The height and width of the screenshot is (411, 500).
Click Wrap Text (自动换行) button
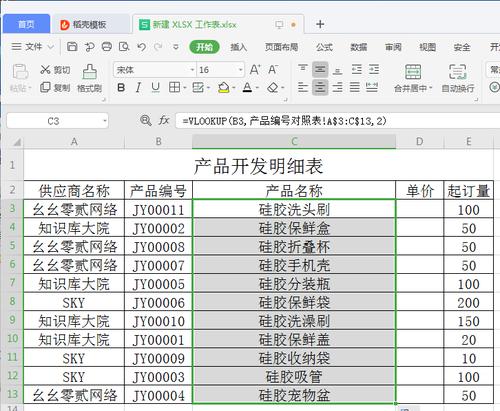[x=458, y=79]
